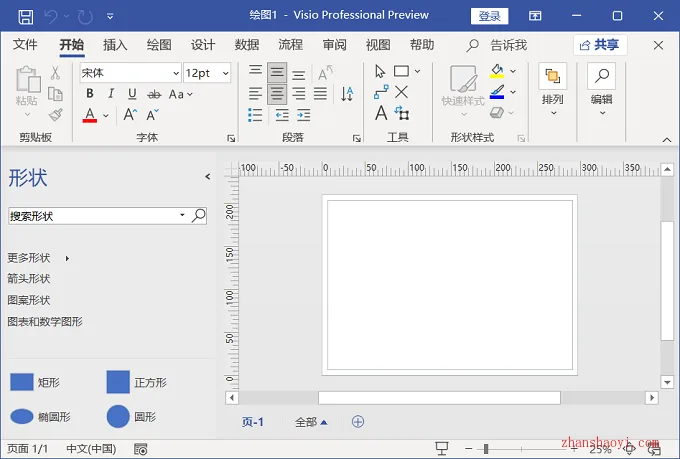The width and height of the screenshot is (680, 459).
Task: Click bullet list icon
Action: (255, 115)
